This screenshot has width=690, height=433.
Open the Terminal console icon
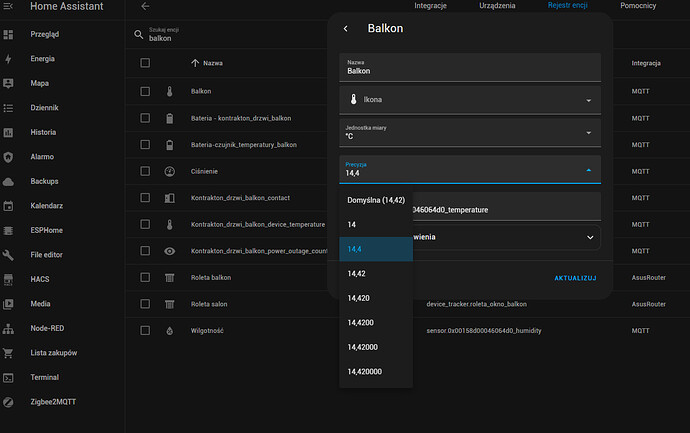click(x=8, y=378)
